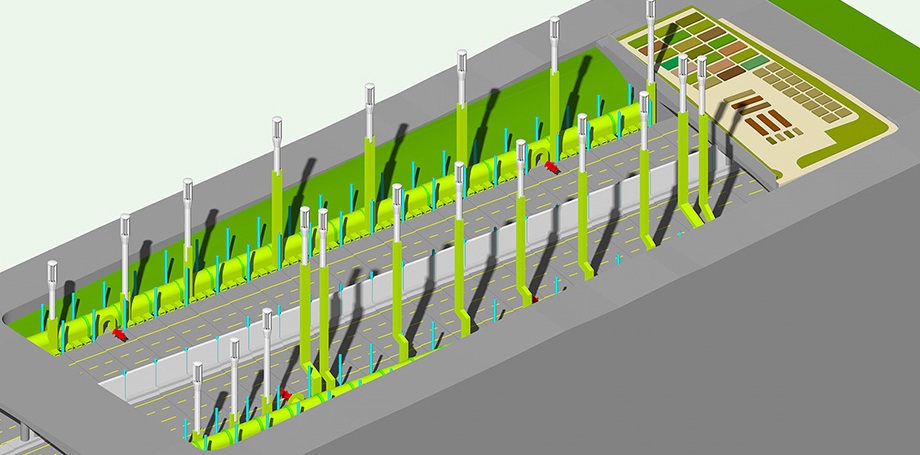
Task: Pick the red marker at the bottom roadway edge
Action: pyautogui.click(x=286, y=395)
